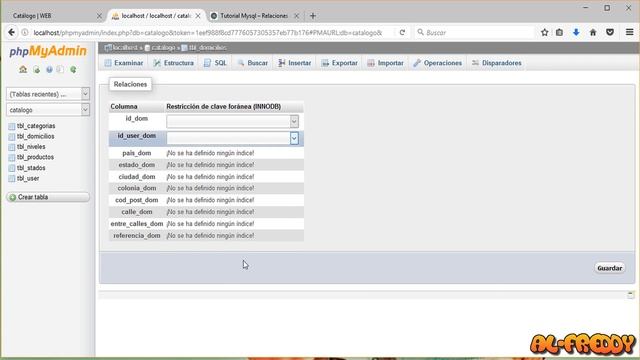Open the Estructura tab
Image resolution: width=640 pixels, height=360 pixels.
[x=173, y=63]
